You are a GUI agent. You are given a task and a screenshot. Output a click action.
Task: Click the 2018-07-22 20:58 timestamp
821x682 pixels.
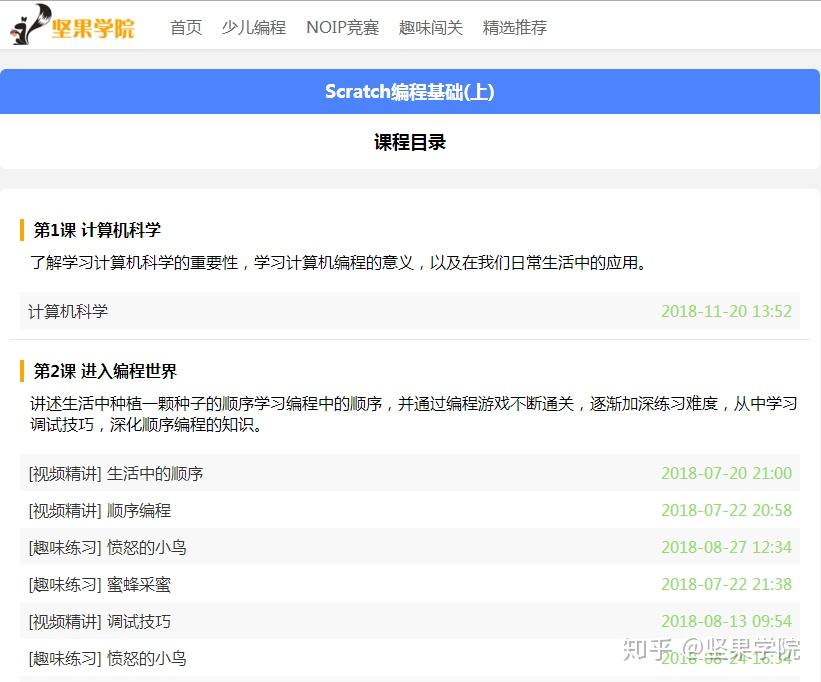726,510
